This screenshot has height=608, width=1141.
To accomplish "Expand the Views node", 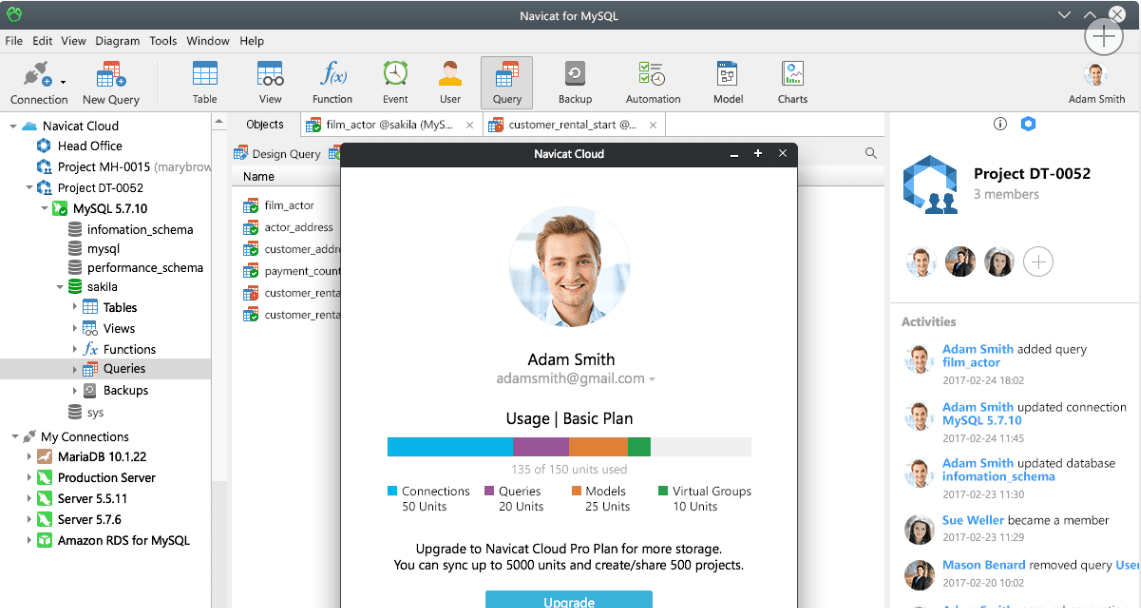I will tap(74, 328).
